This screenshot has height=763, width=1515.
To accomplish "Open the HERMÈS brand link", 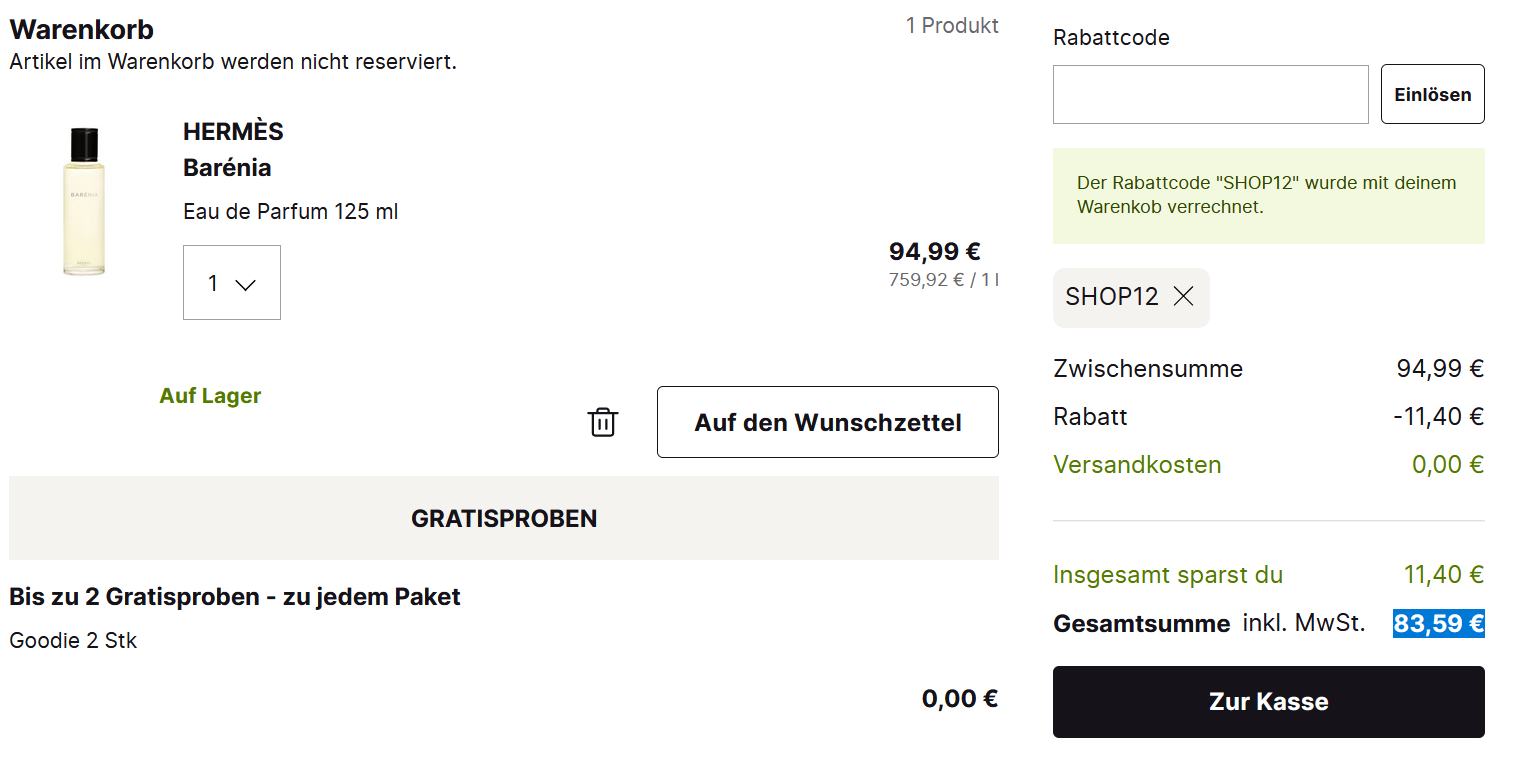I will (x=233, y=132).
